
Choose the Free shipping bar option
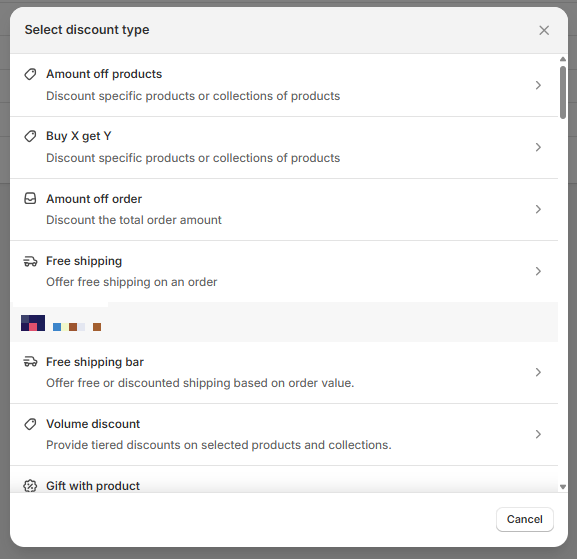[284, 372]
